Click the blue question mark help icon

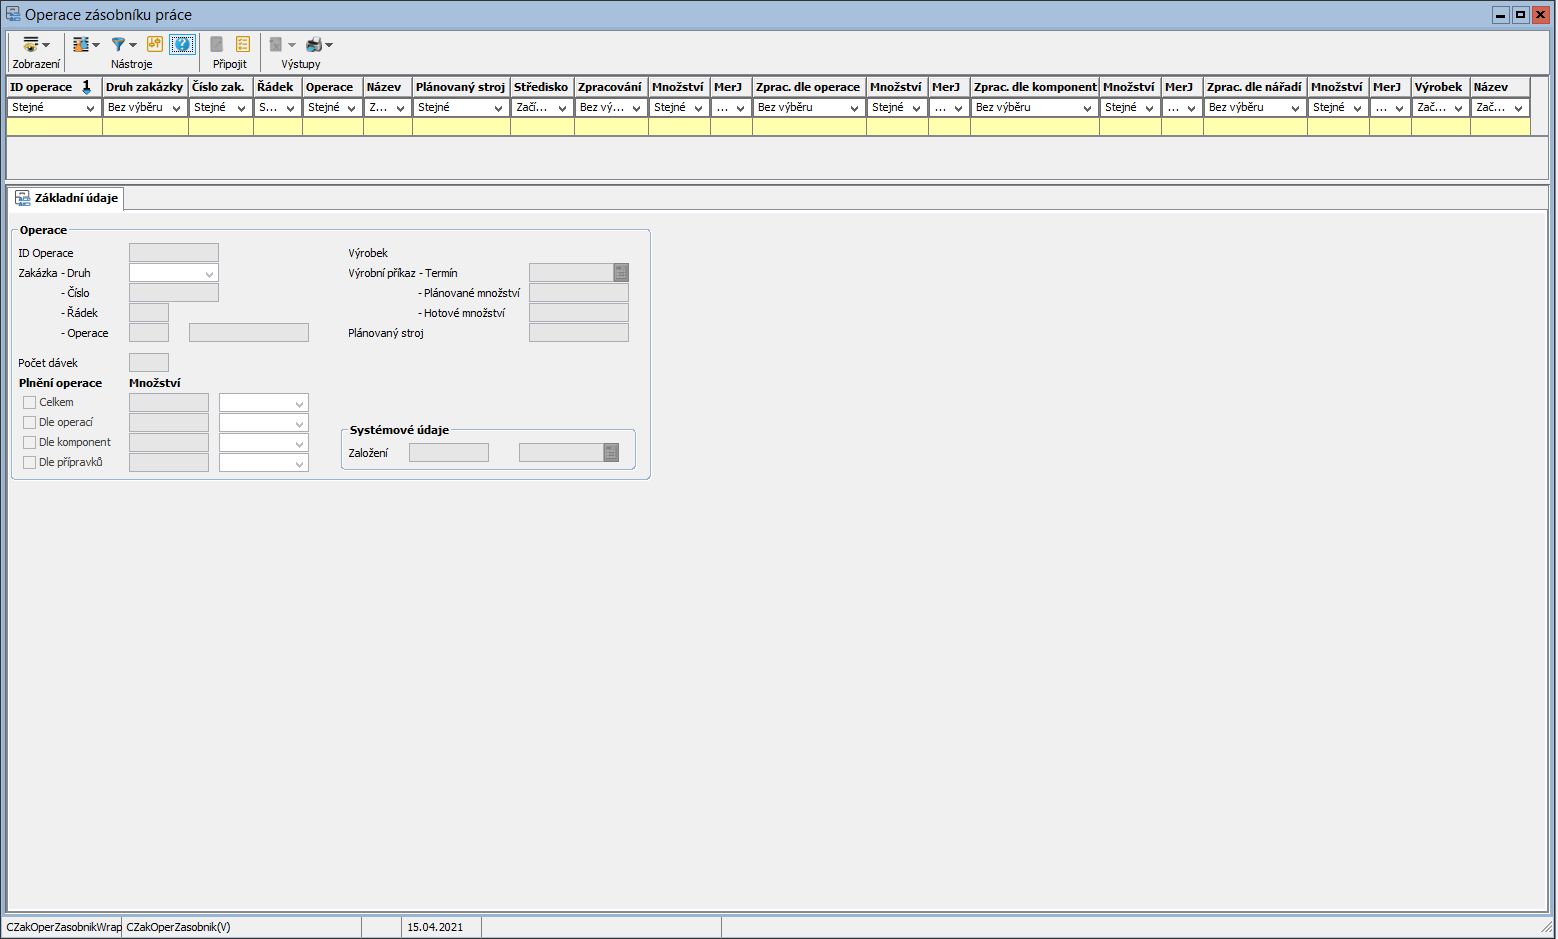pos(182,44)
